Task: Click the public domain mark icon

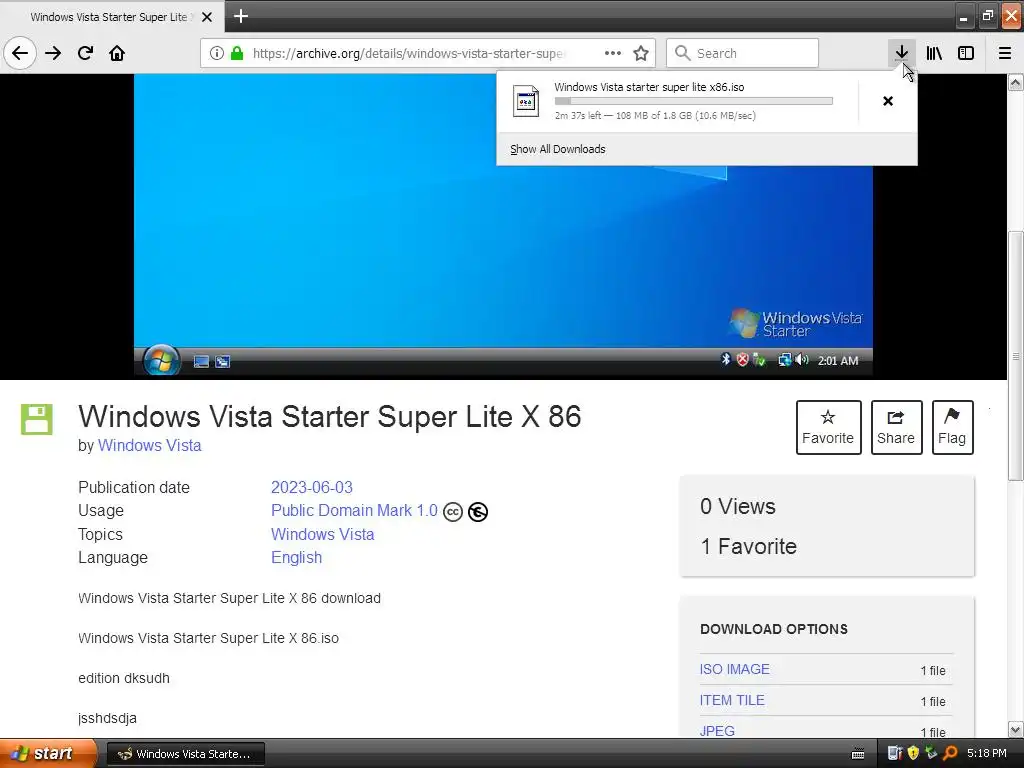Action: point(478,512)
